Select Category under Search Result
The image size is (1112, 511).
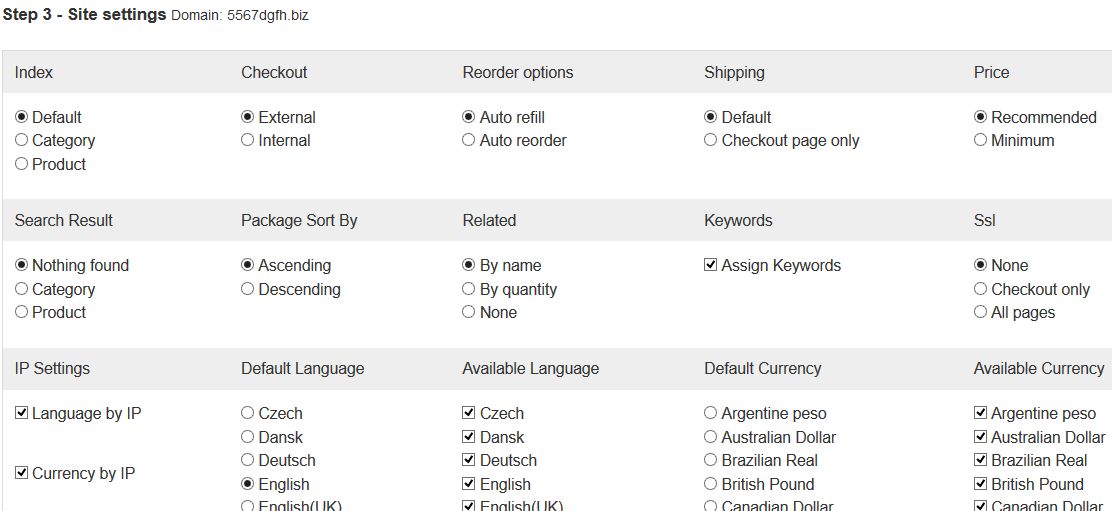(x=21, y=288)
